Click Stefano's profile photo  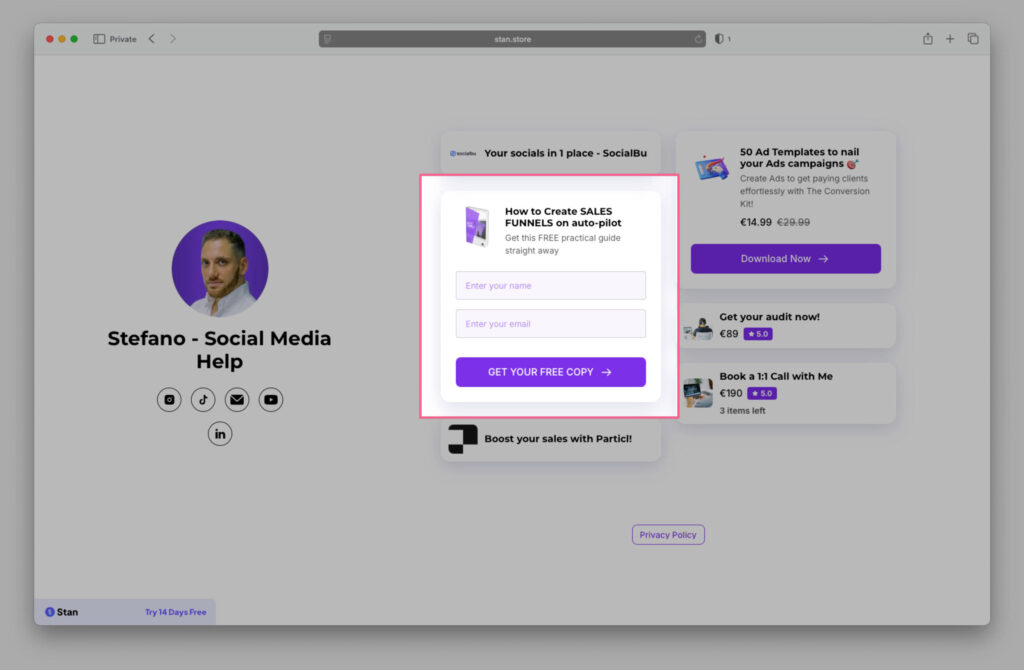220,269
